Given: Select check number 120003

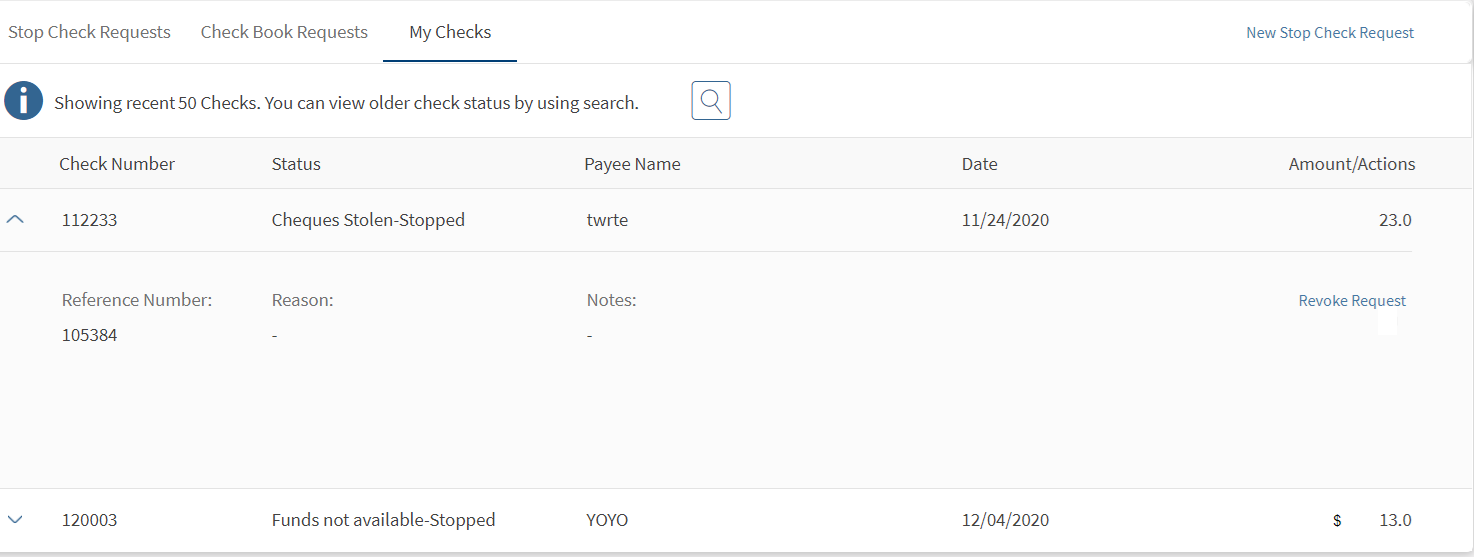Looking at the screenshot, I should (x=89, y=520).
